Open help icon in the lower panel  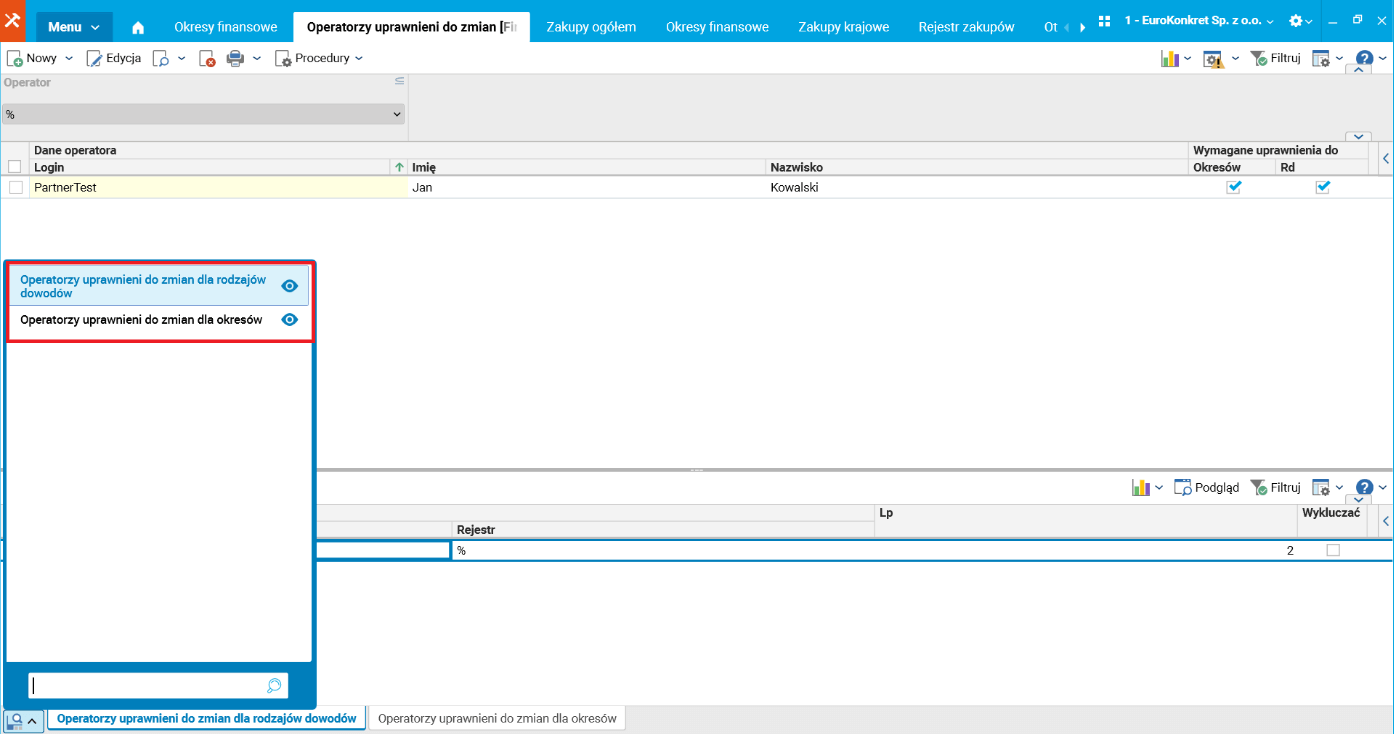pyautogui.click(x=1364, y=488)
